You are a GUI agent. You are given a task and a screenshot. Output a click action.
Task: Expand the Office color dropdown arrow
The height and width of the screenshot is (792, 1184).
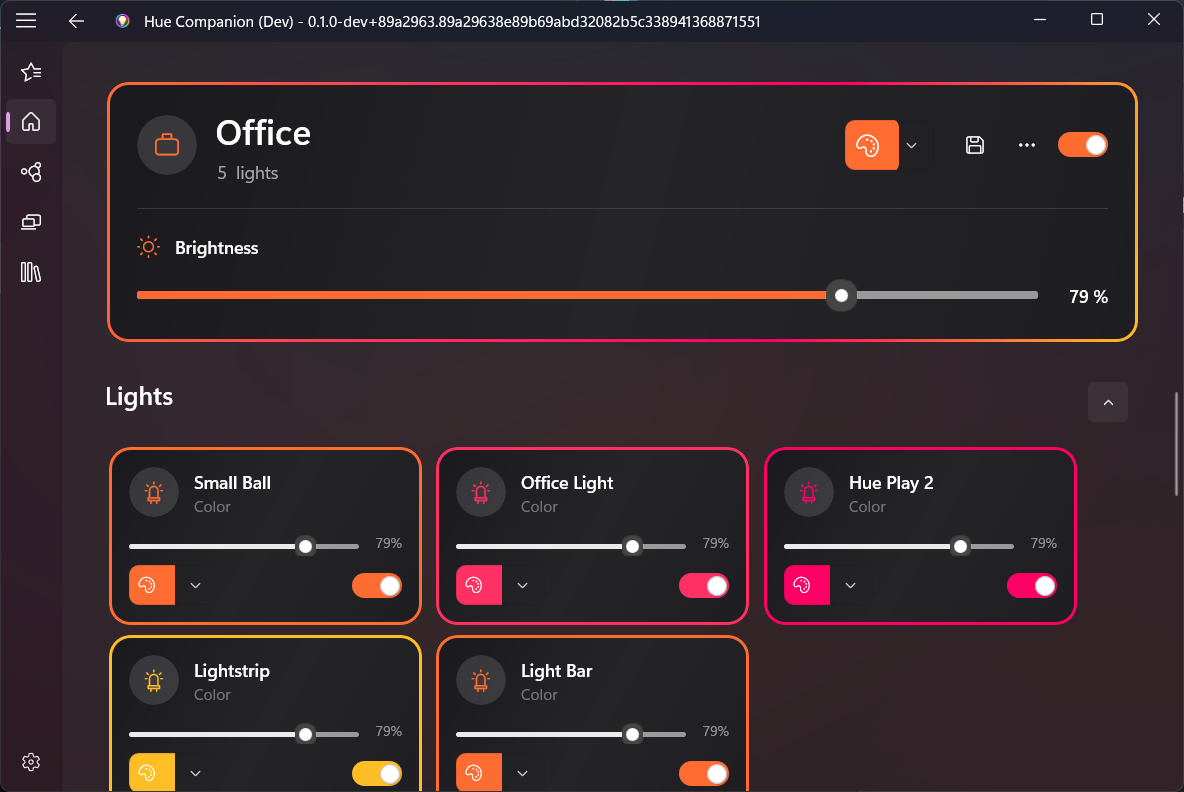(x=911, y=145)
